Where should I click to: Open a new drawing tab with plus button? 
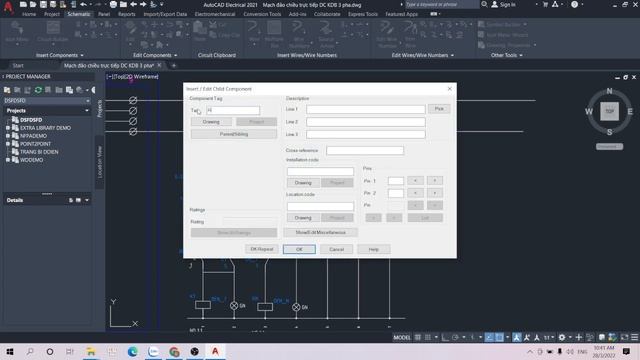(173, 65)
